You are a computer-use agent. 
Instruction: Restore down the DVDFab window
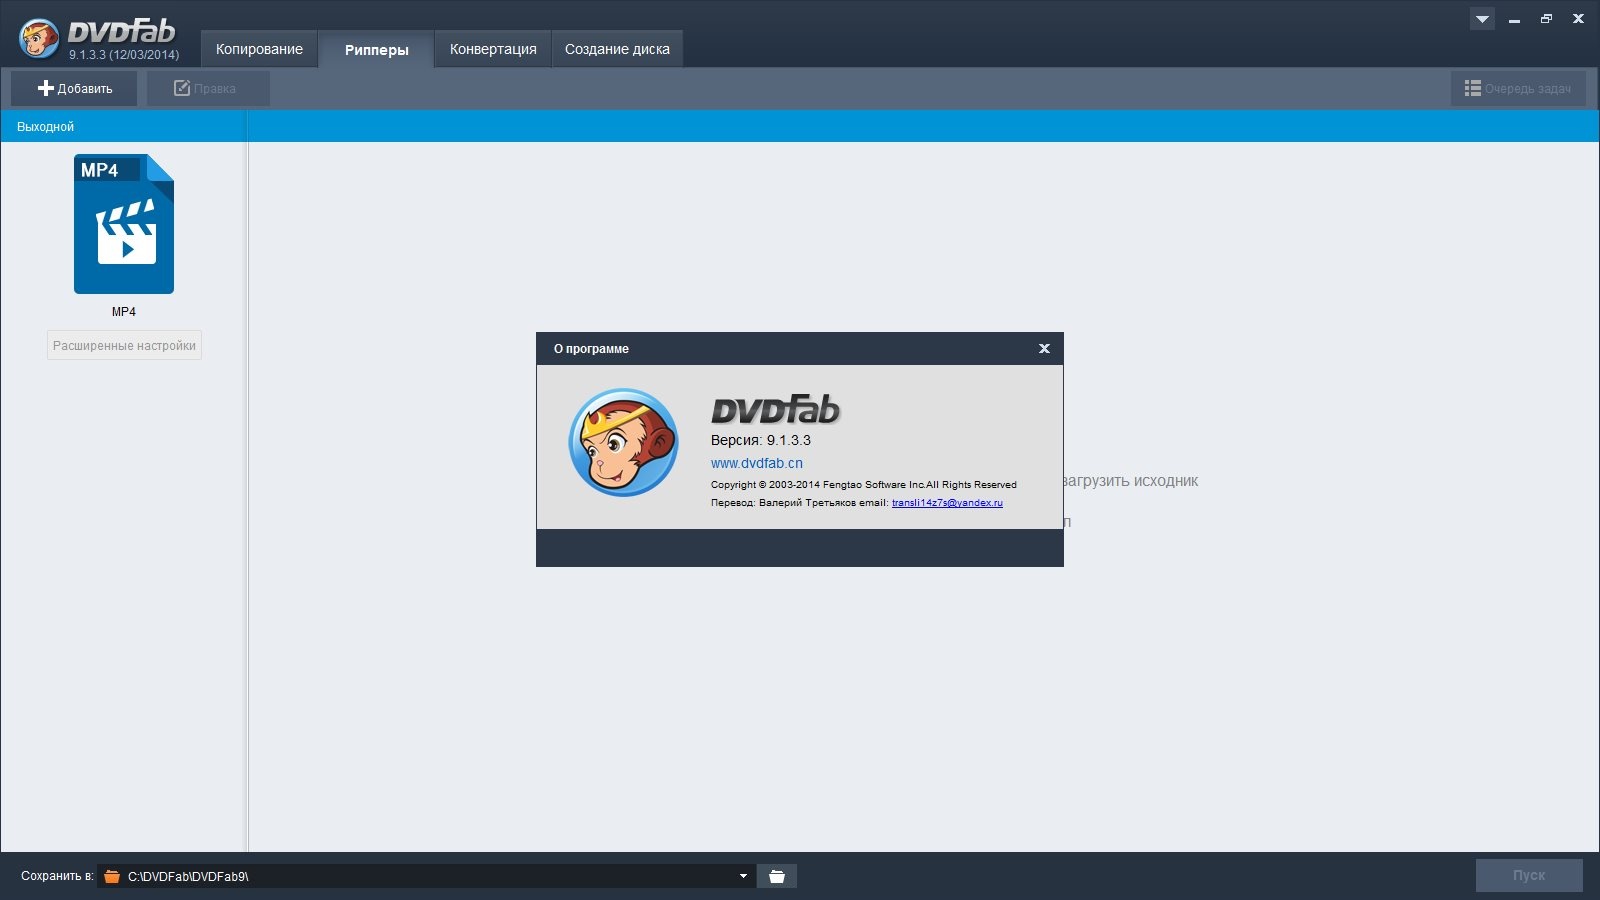(1546, 19)
